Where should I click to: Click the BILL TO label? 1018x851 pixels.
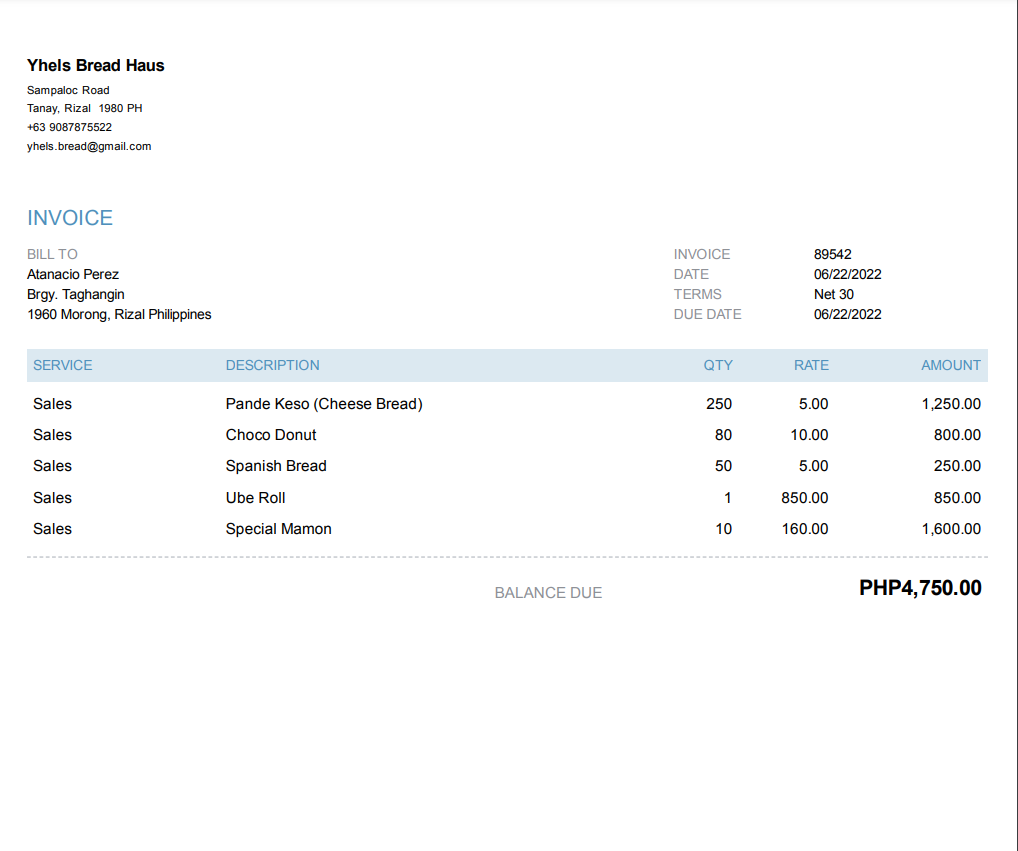tap(52, 254)
